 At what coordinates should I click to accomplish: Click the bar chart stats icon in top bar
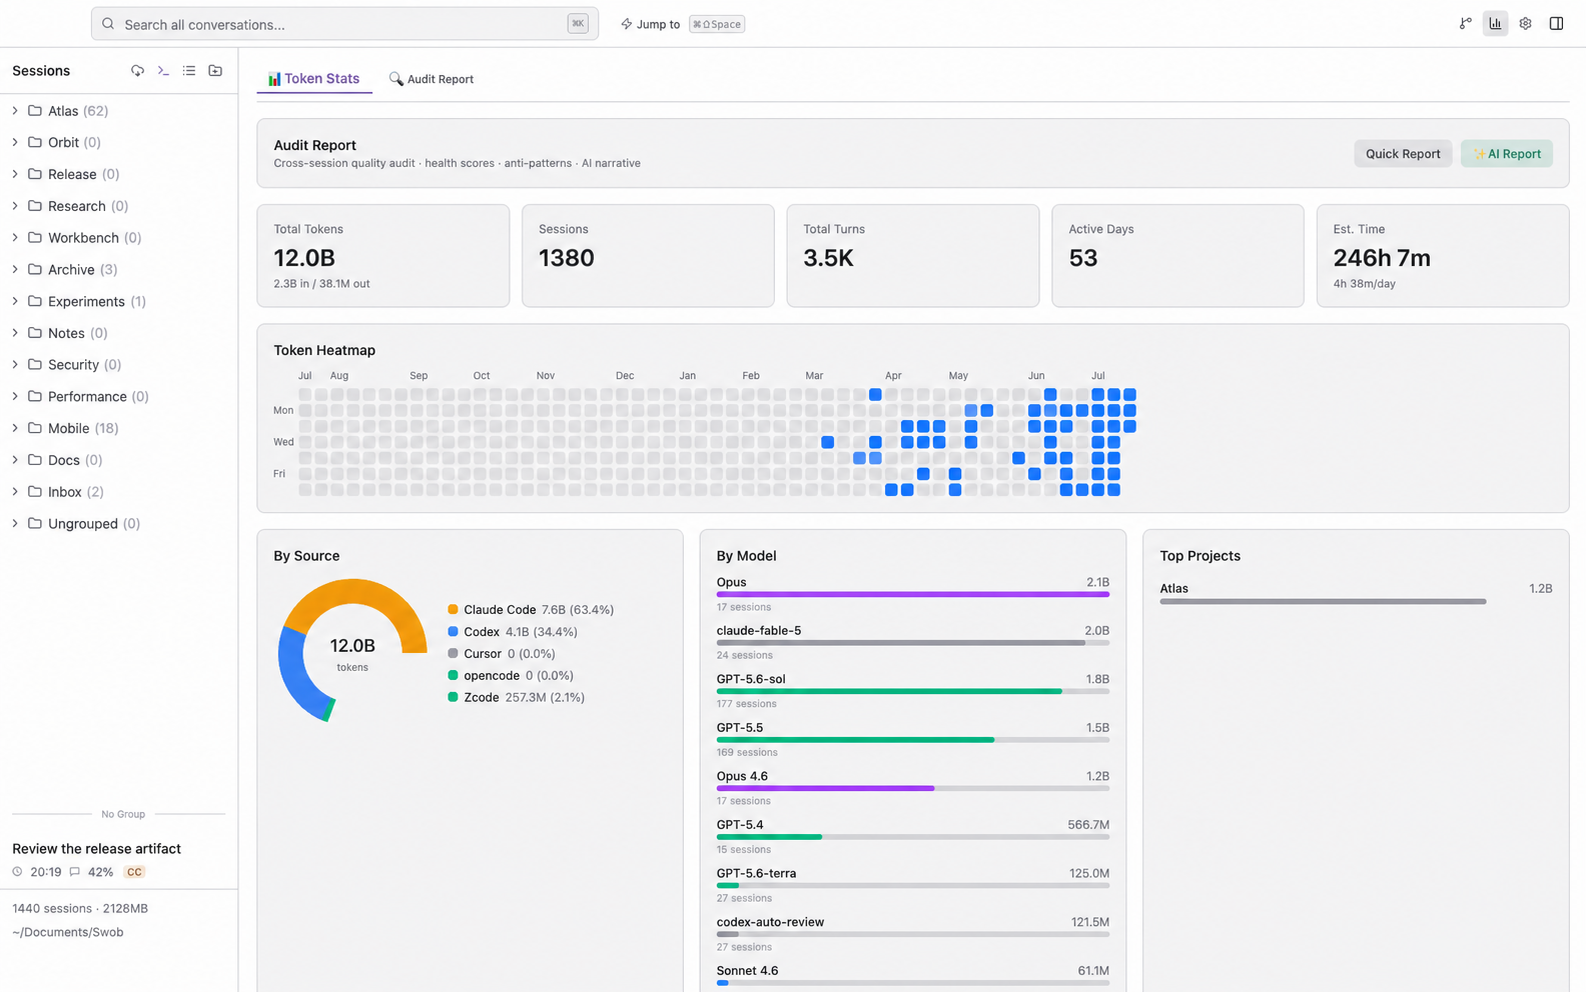[1495, 24]
